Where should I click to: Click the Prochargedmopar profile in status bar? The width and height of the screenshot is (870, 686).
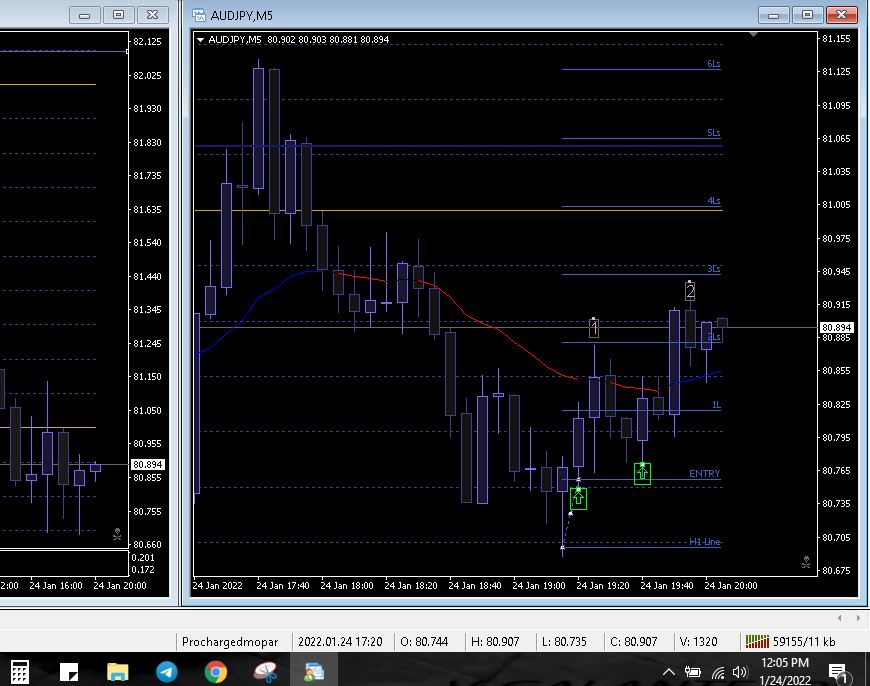pos(230,641)
